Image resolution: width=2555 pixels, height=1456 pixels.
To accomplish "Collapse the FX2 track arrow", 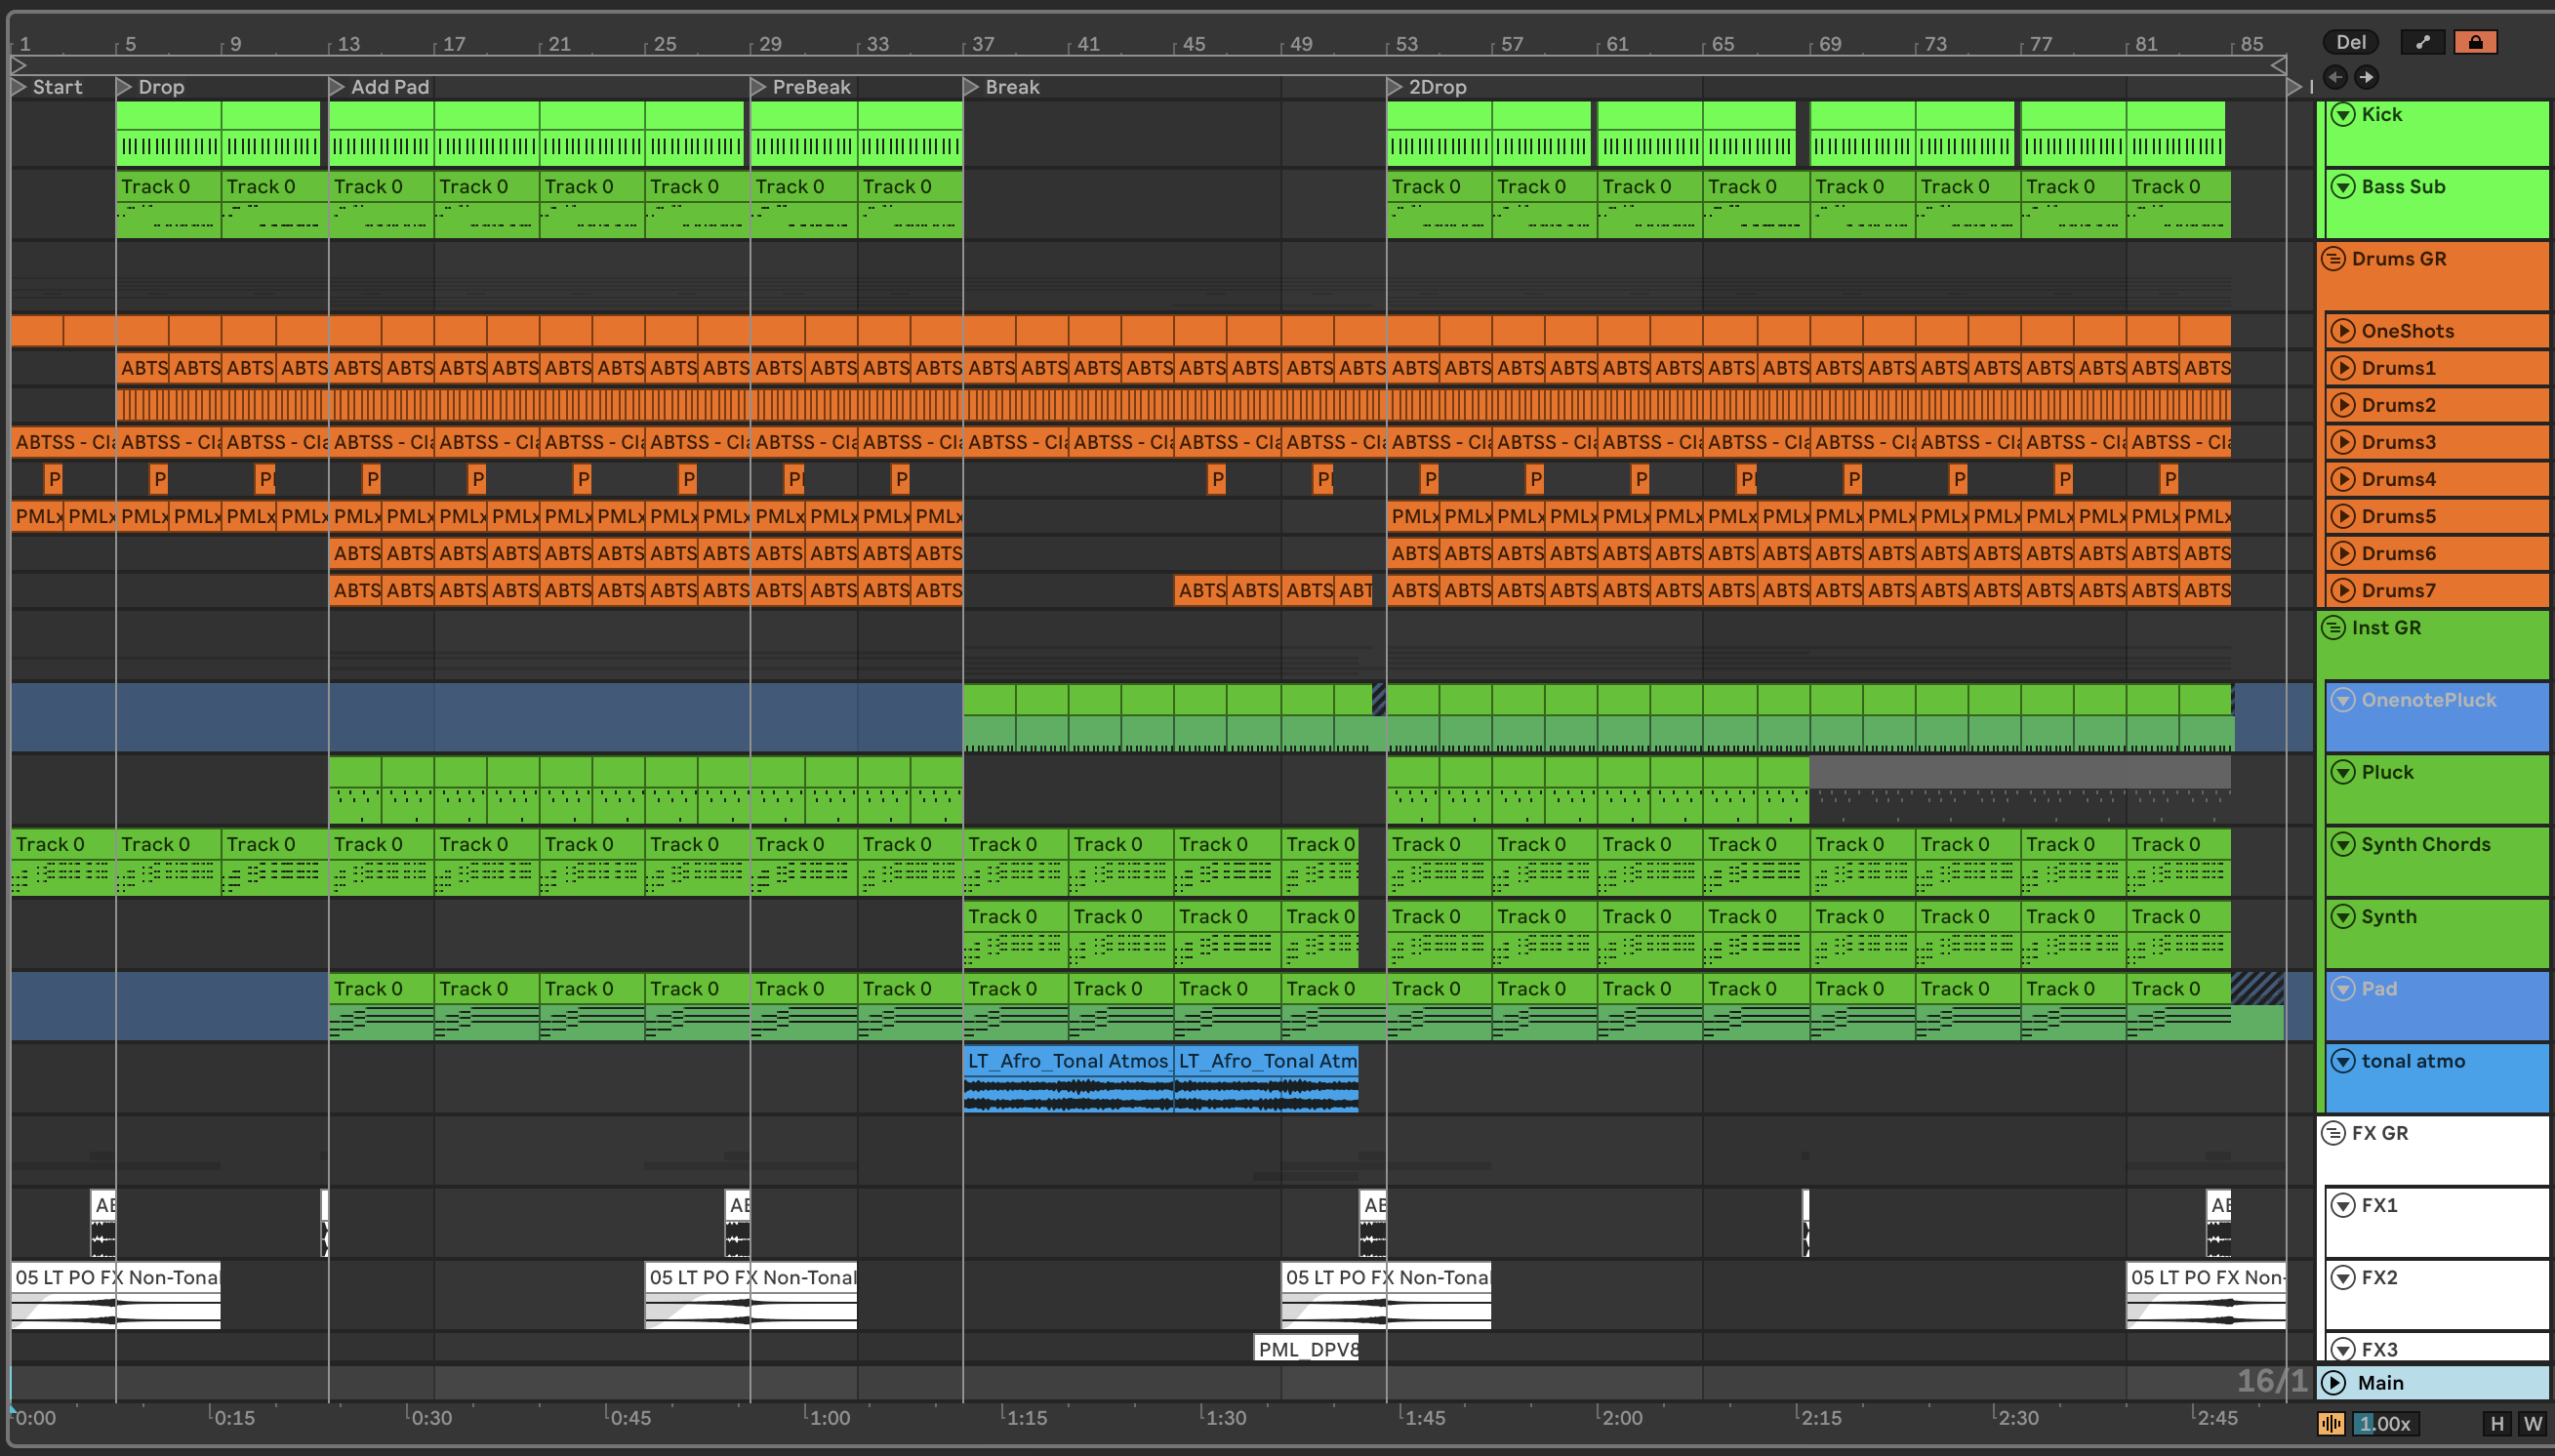I will 2343,1278.
